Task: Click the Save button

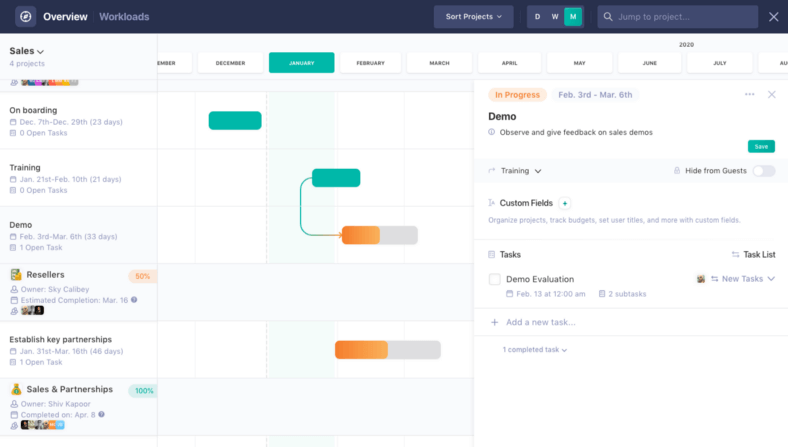Action: tap(761, 146)
